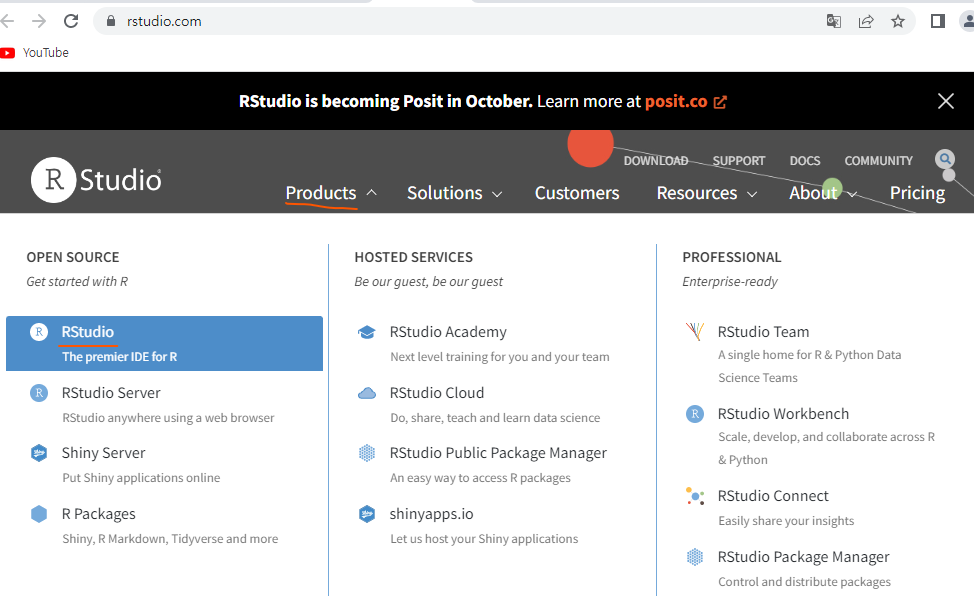Collapse the Products menu chevron
Image resolution: width=974 pixels, height=600 pixels.
coord(371,193)
